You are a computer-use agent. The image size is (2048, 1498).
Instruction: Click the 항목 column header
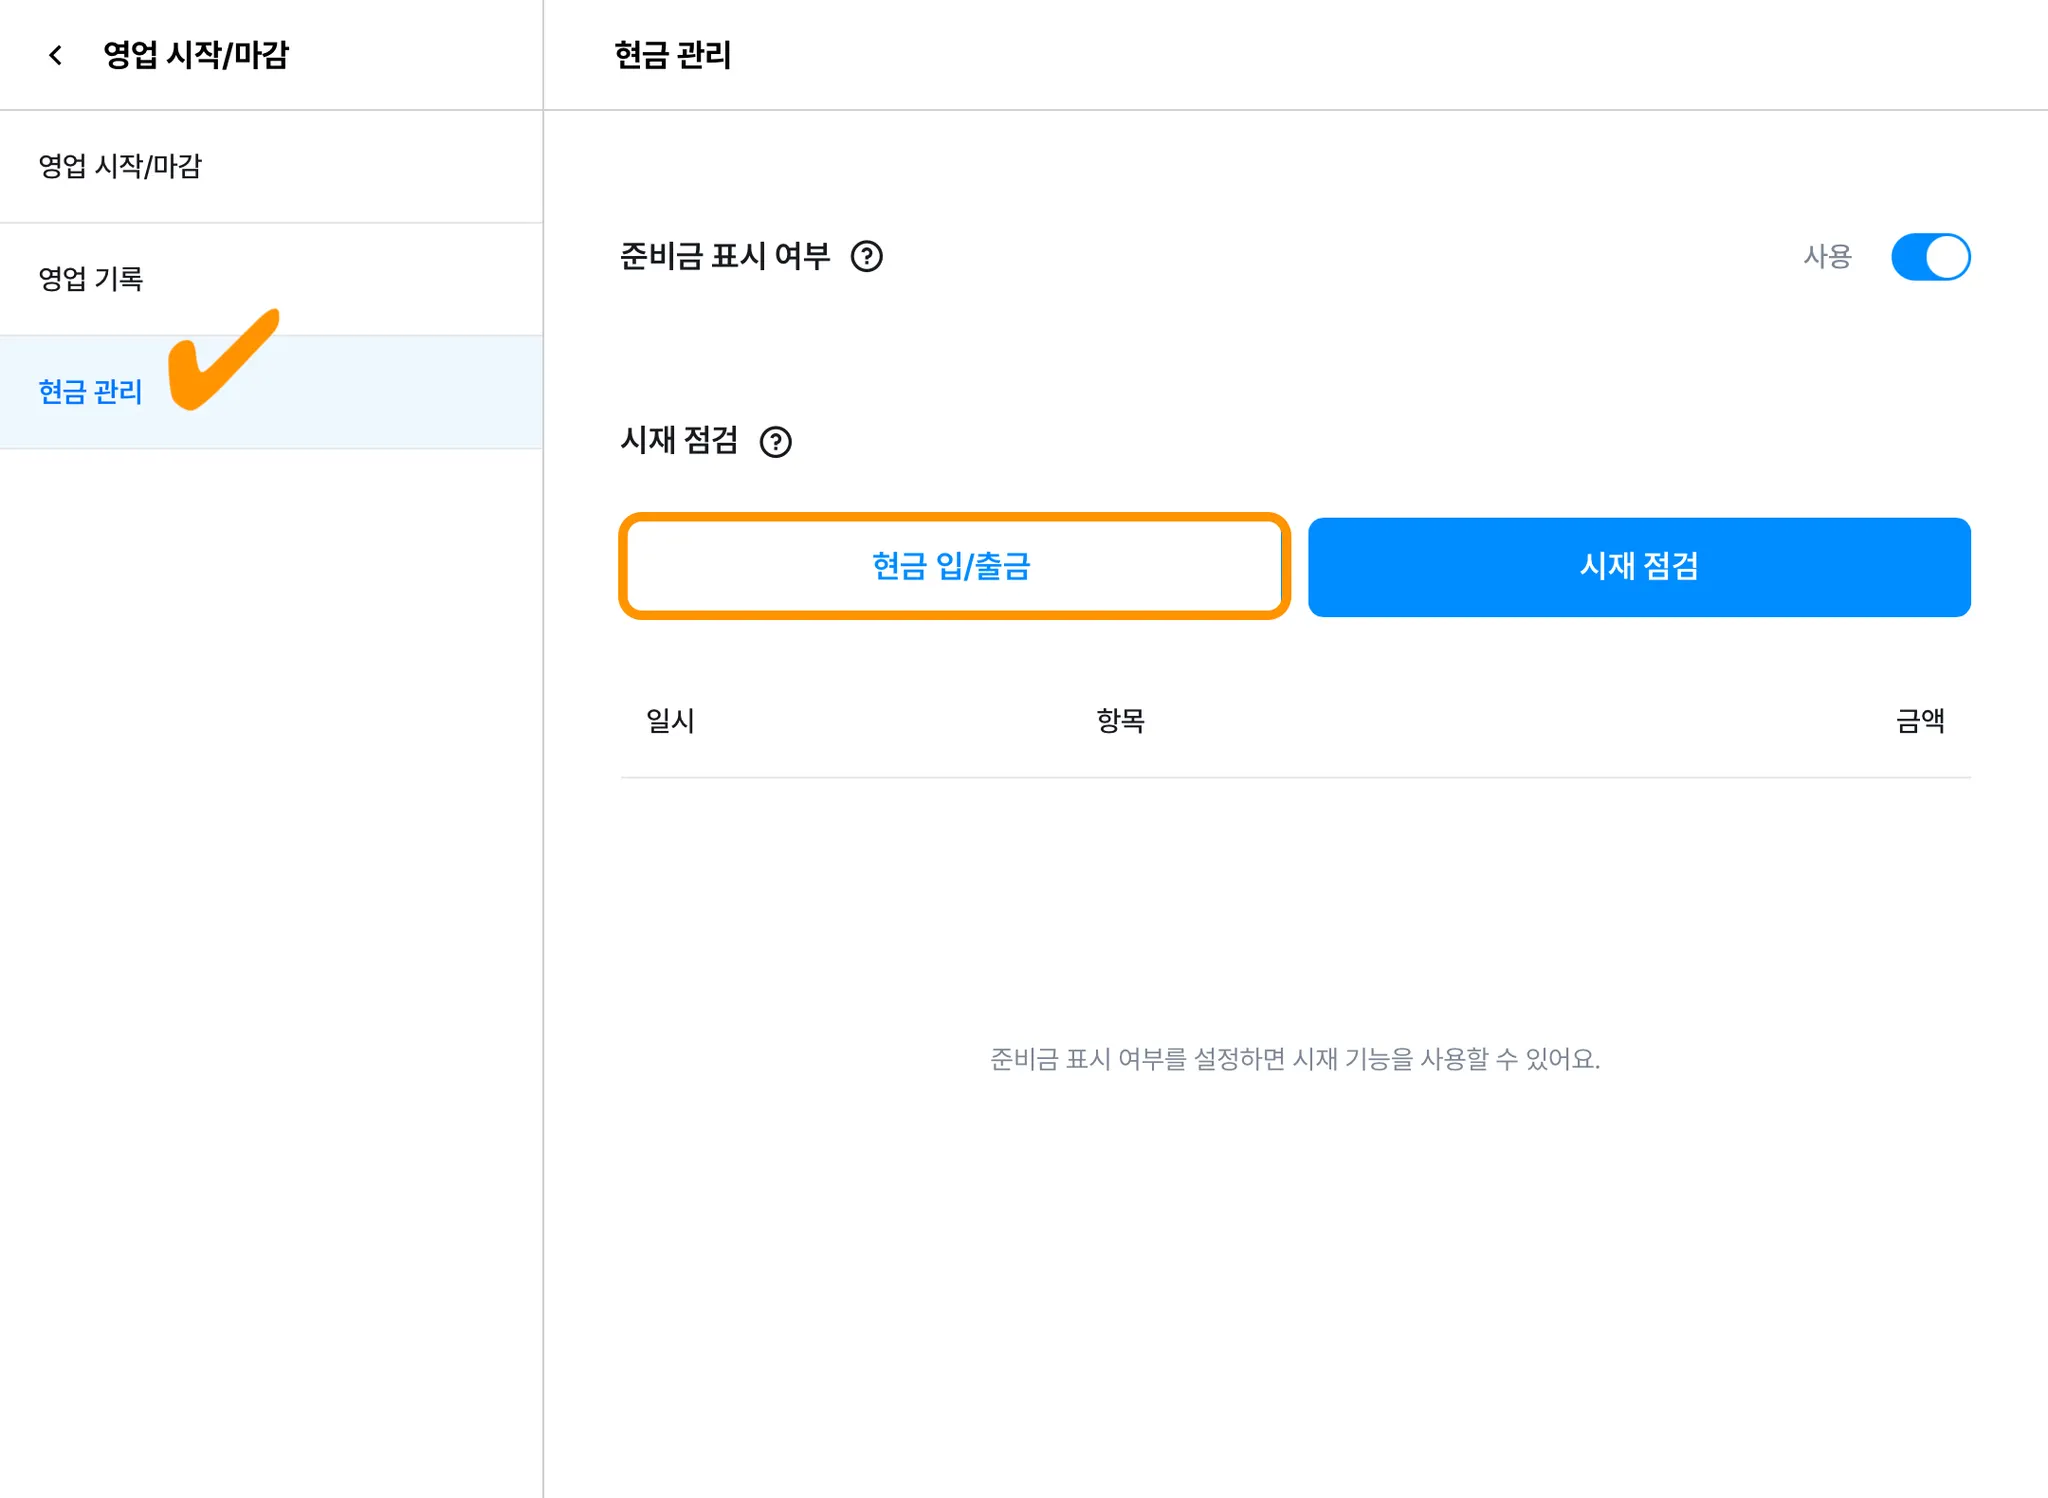click(1120, 721)
